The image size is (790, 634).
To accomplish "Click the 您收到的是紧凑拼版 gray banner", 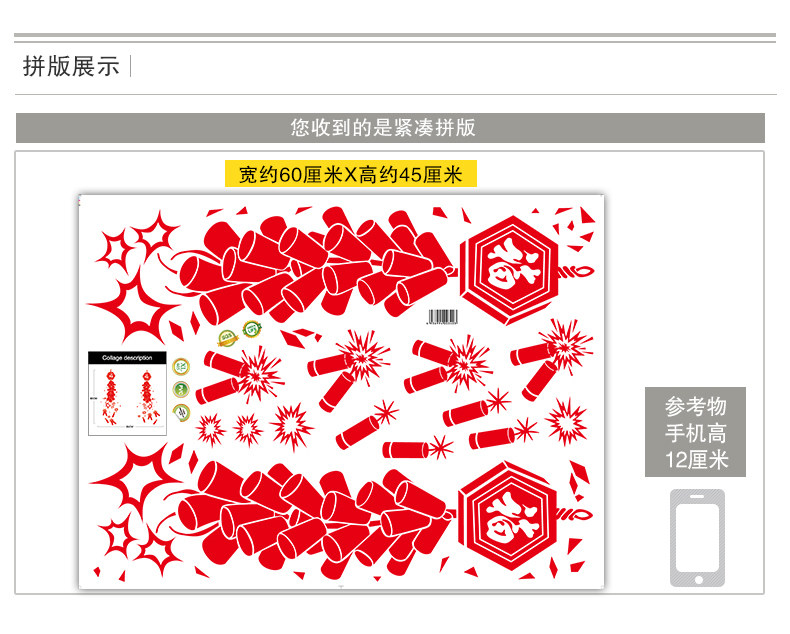I will 390,128.
